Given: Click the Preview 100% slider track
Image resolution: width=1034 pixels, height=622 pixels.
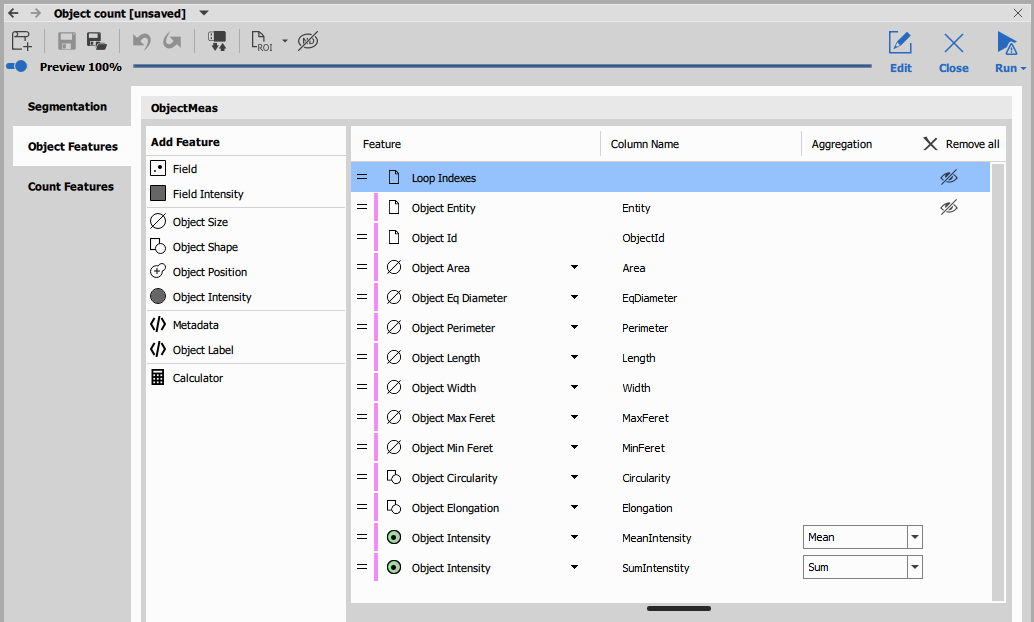Looking at the screenshot, I should point(500,67).
